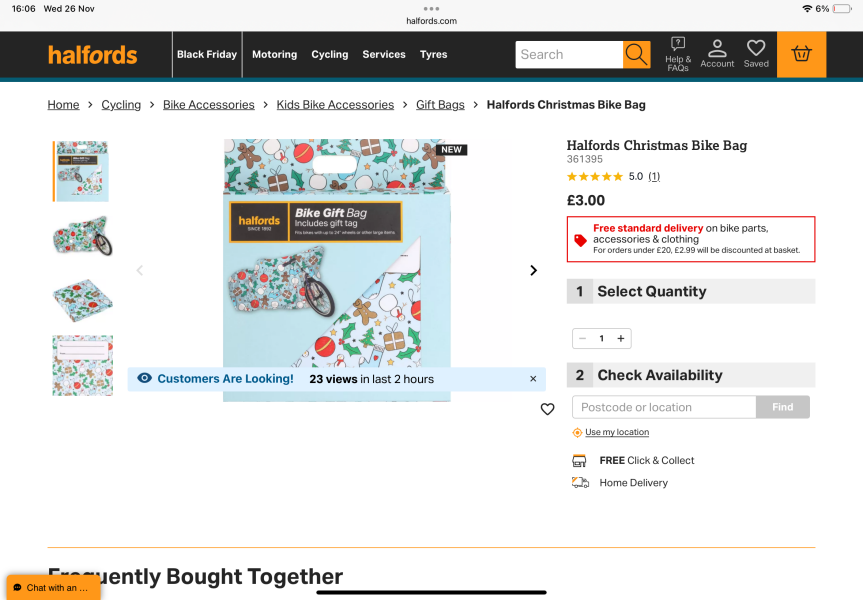Click the Find availability button
The width and height of the screenshot is (863, 600).
[x=783, y=407]
